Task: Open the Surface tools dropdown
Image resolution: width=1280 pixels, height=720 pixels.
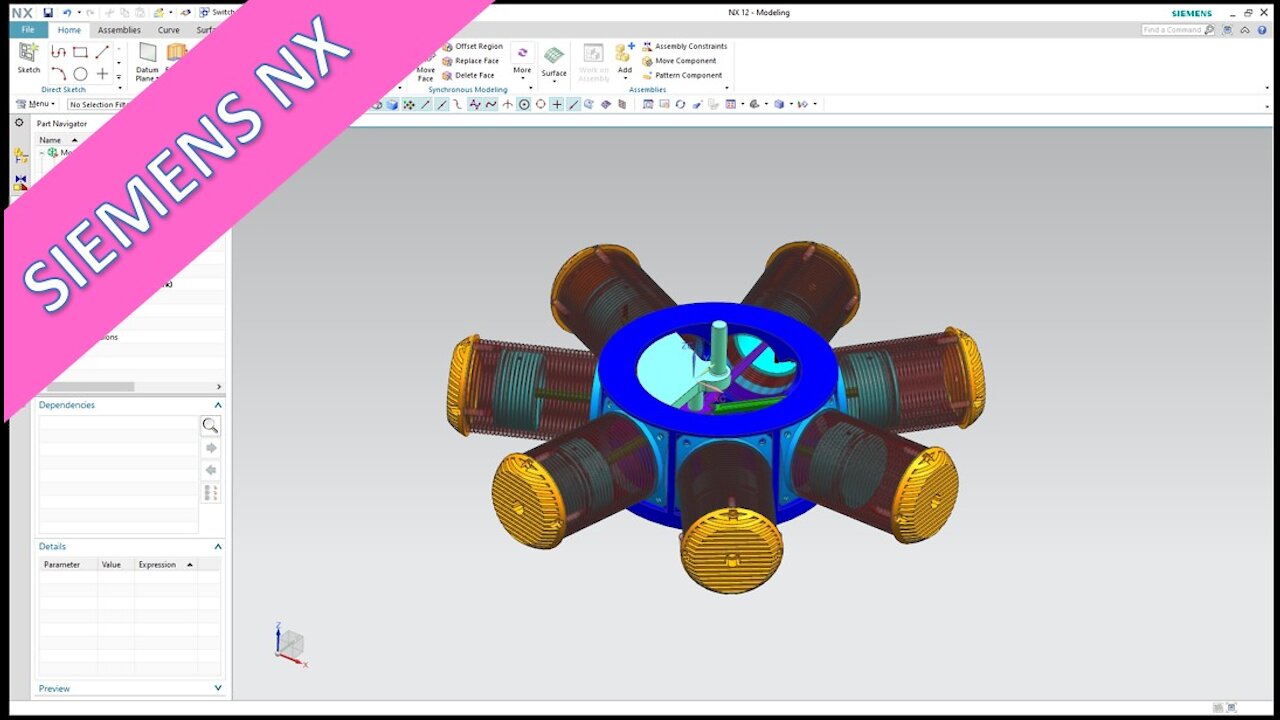Action: click(x=554, y=63)
